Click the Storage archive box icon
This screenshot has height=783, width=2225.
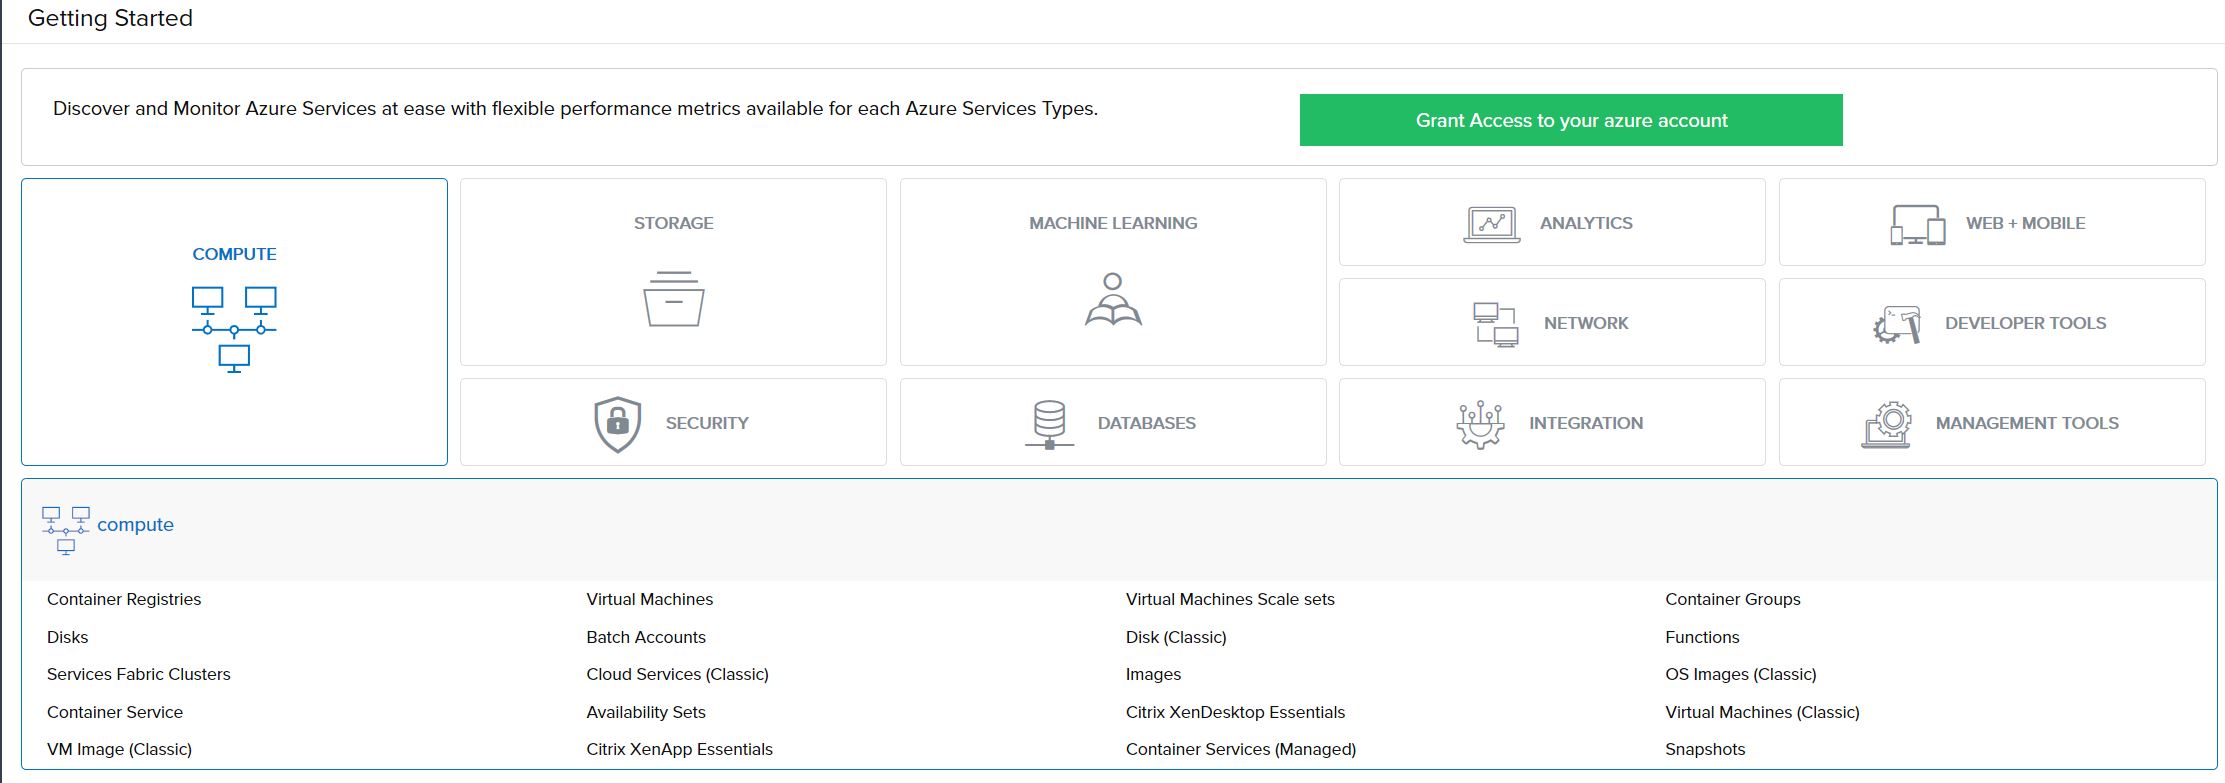(x=673, y=298)
